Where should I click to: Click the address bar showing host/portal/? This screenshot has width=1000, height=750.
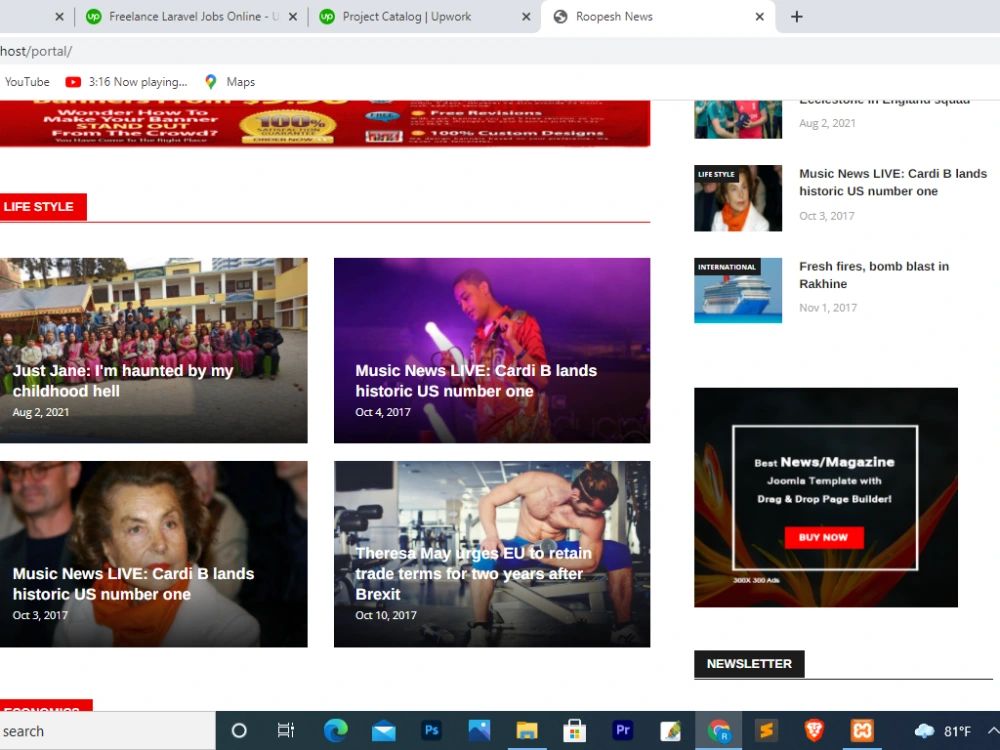[500, 51]
